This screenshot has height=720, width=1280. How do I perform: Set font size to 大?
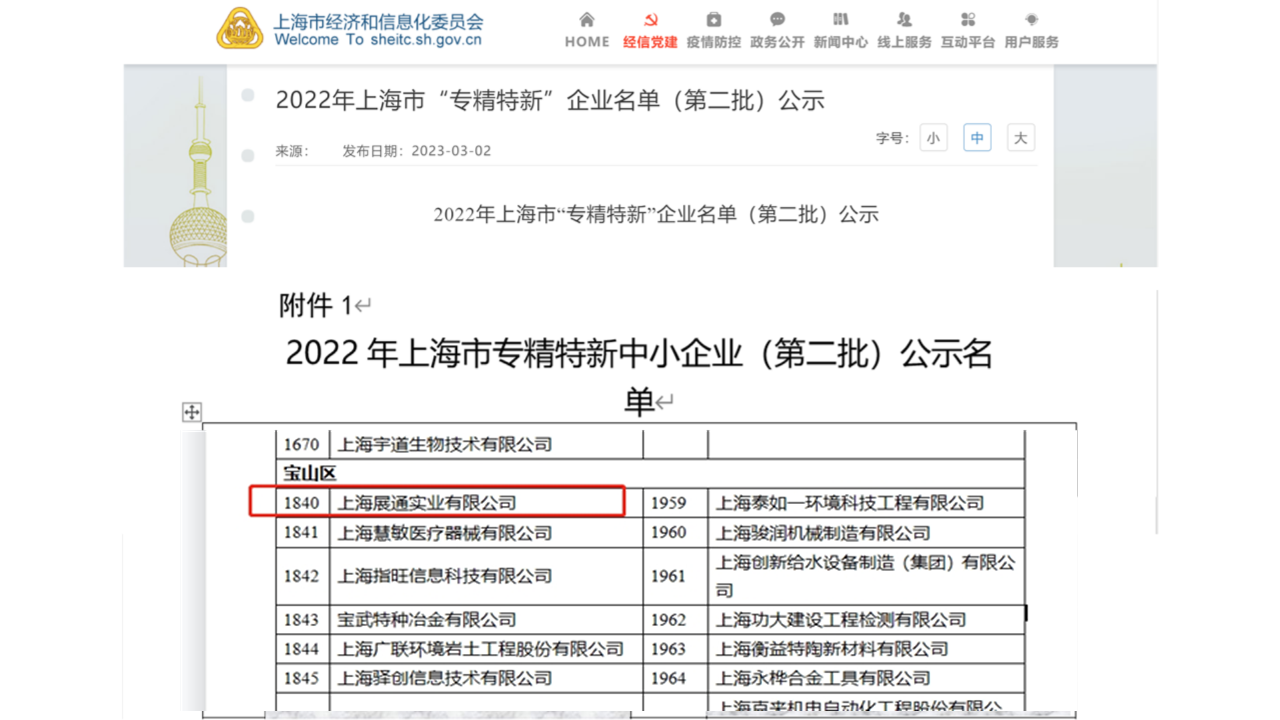click(1021, 138)
